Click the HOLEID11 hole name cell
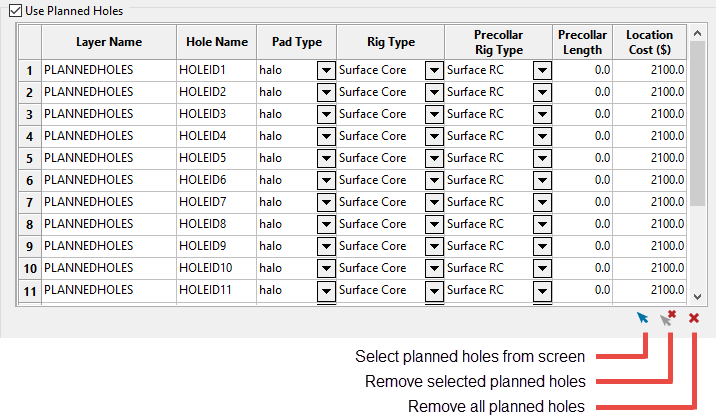 tap(216, 290)
